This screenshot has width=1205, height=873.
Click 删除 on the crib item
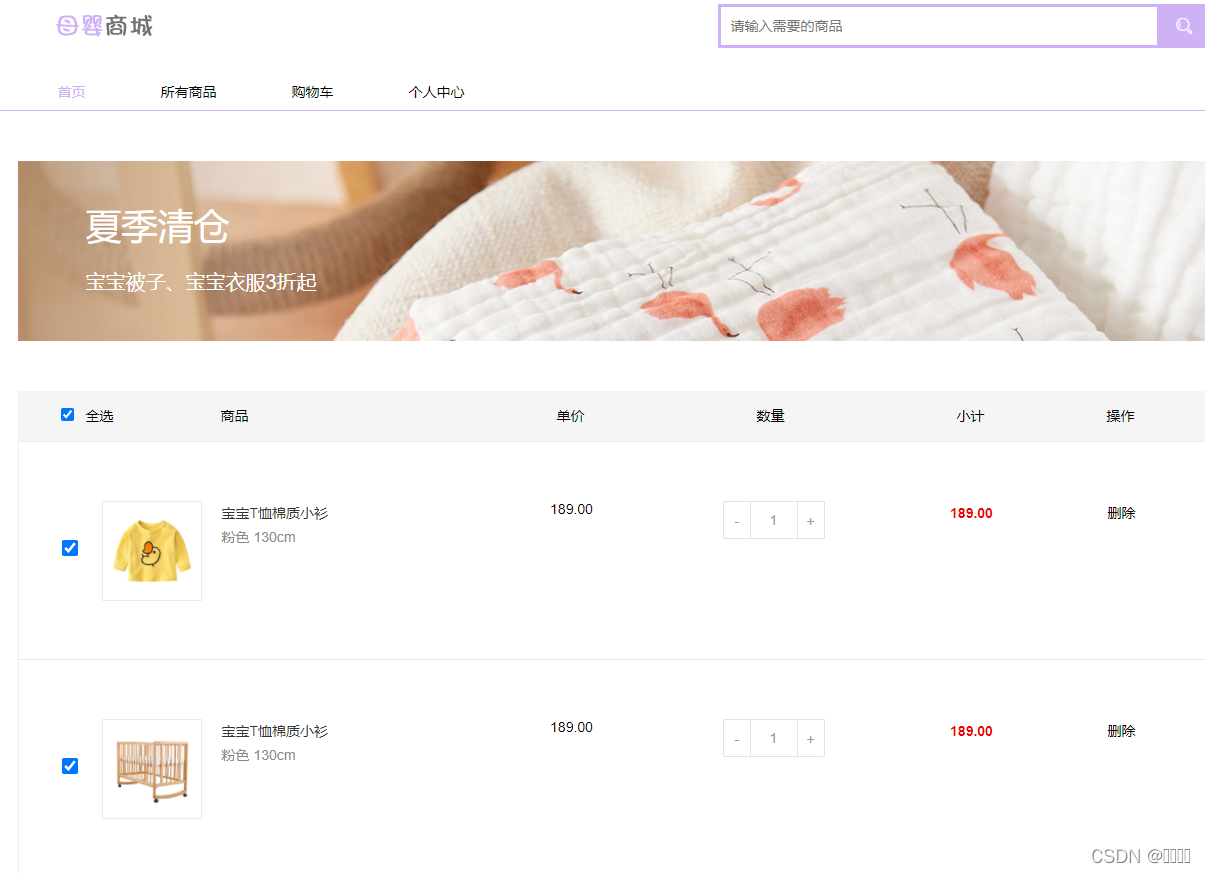pos(1121,731)
